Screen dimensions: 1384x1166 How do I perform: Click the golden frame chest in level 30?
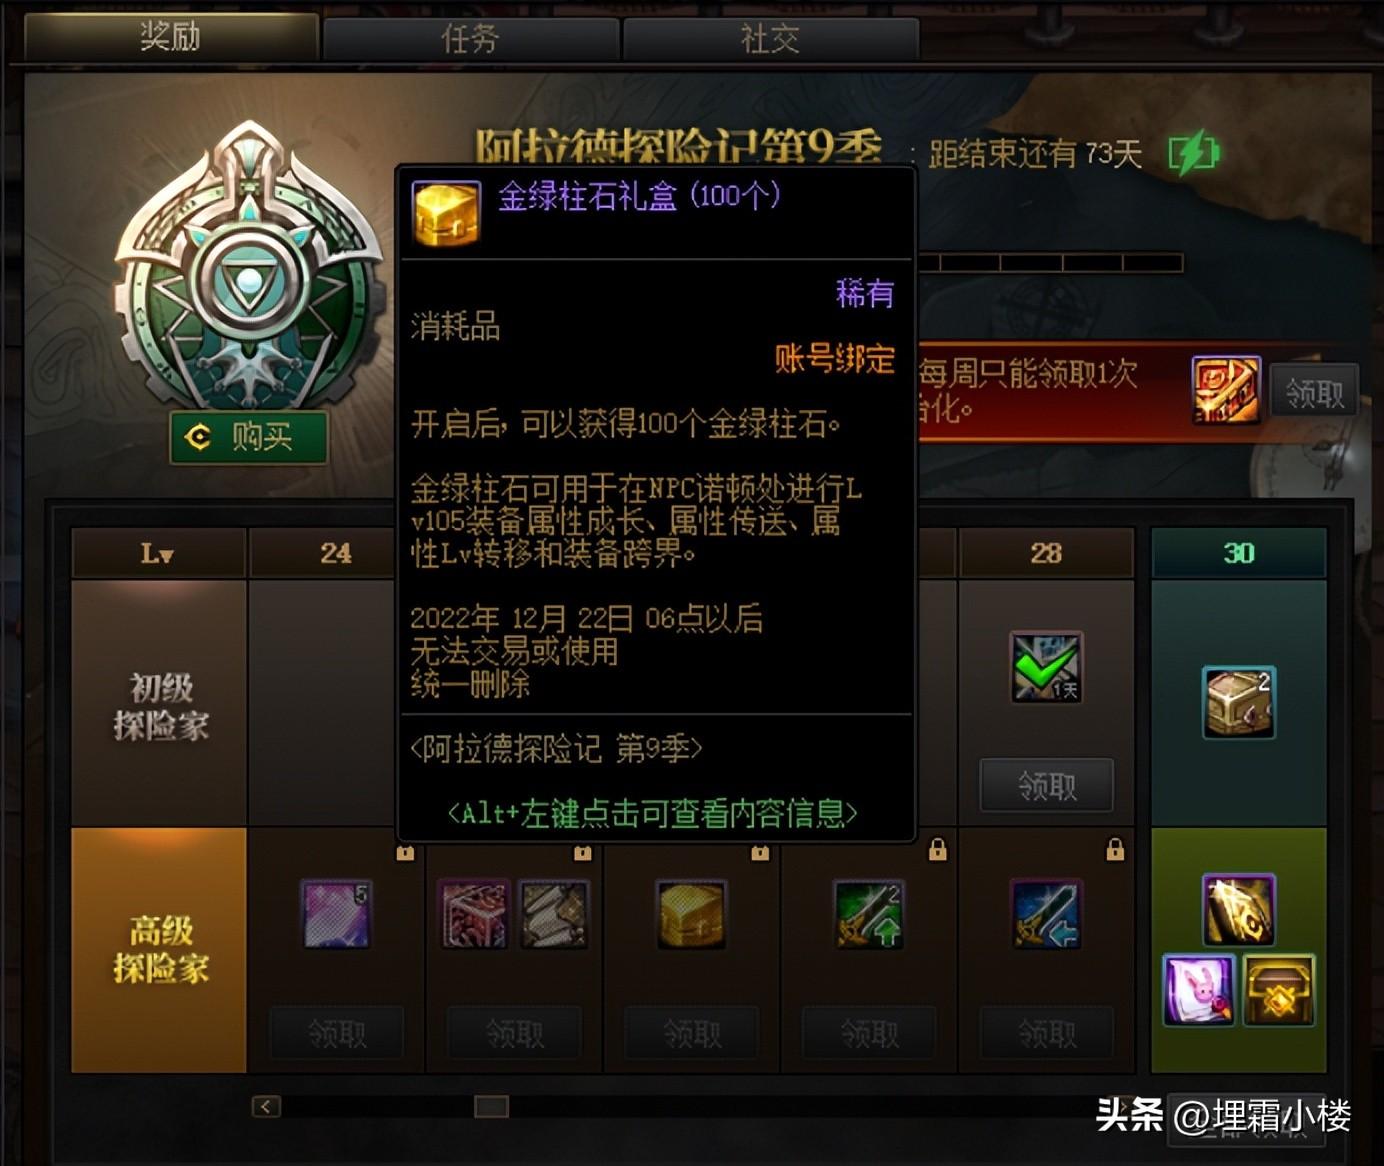[1279, 989]
